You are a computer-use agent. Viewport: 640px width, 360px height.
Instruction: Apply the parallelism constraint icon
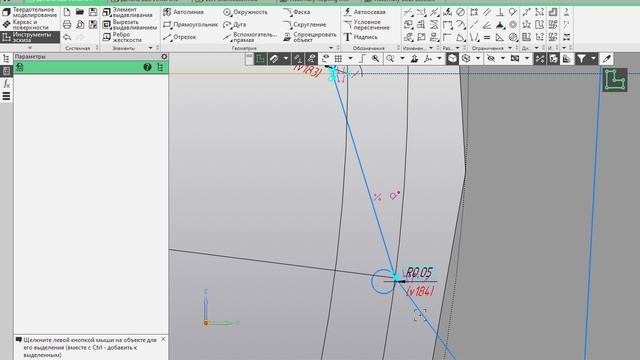point(487,12)
